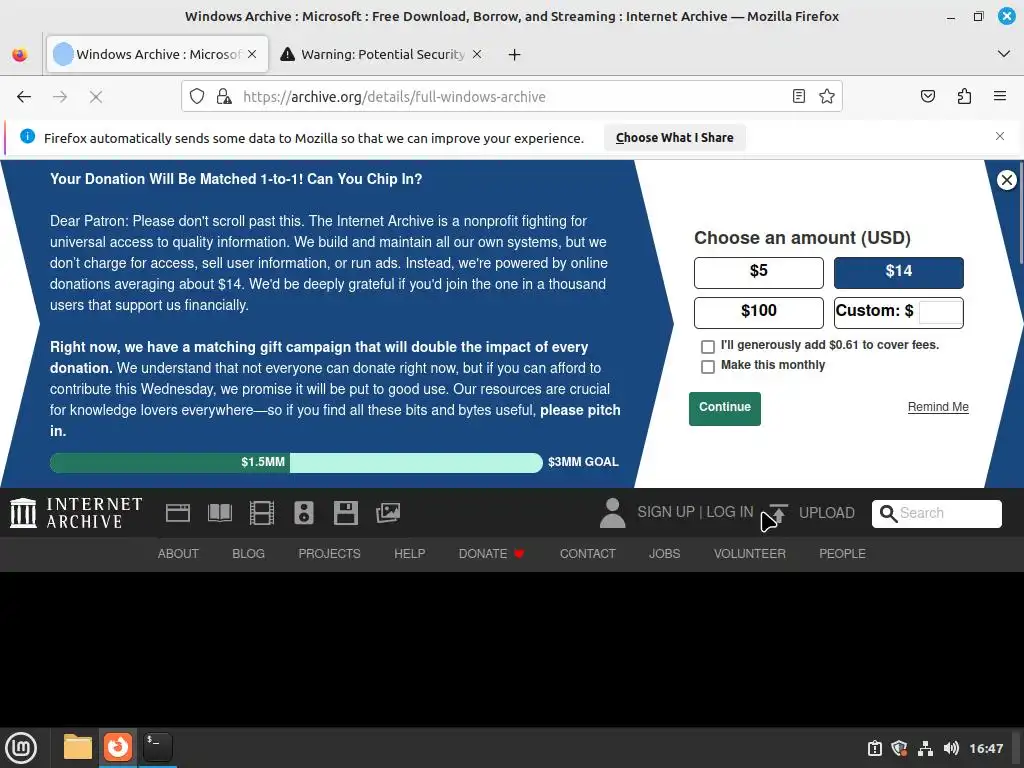Click the 16:47 clock in taskbar

(986, 748)
